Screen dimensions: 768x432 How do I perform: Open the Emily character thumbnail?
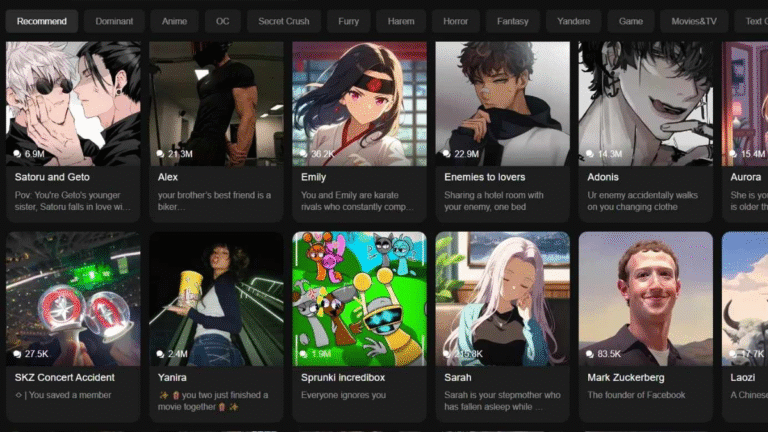(360, 103)
